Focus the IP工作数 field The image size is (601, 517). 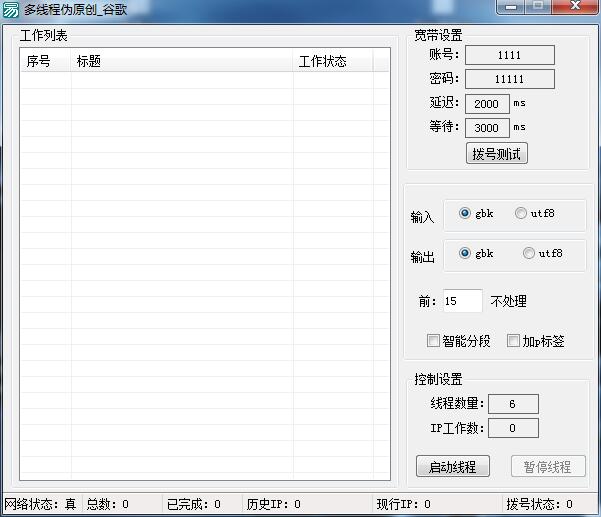click(513, 428)
